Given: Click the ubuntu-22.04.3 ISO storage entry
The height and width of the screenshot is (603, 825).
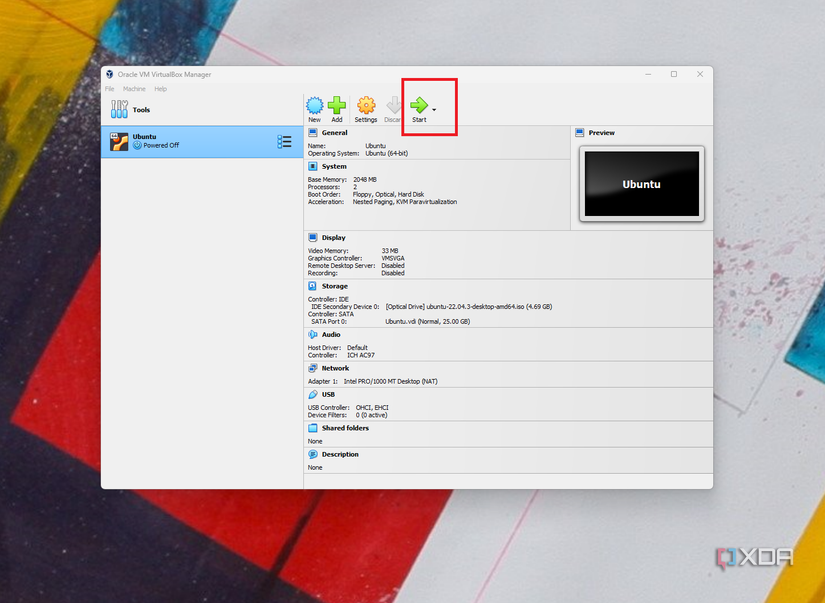Looking at the screenshot, I should point(470,307).
